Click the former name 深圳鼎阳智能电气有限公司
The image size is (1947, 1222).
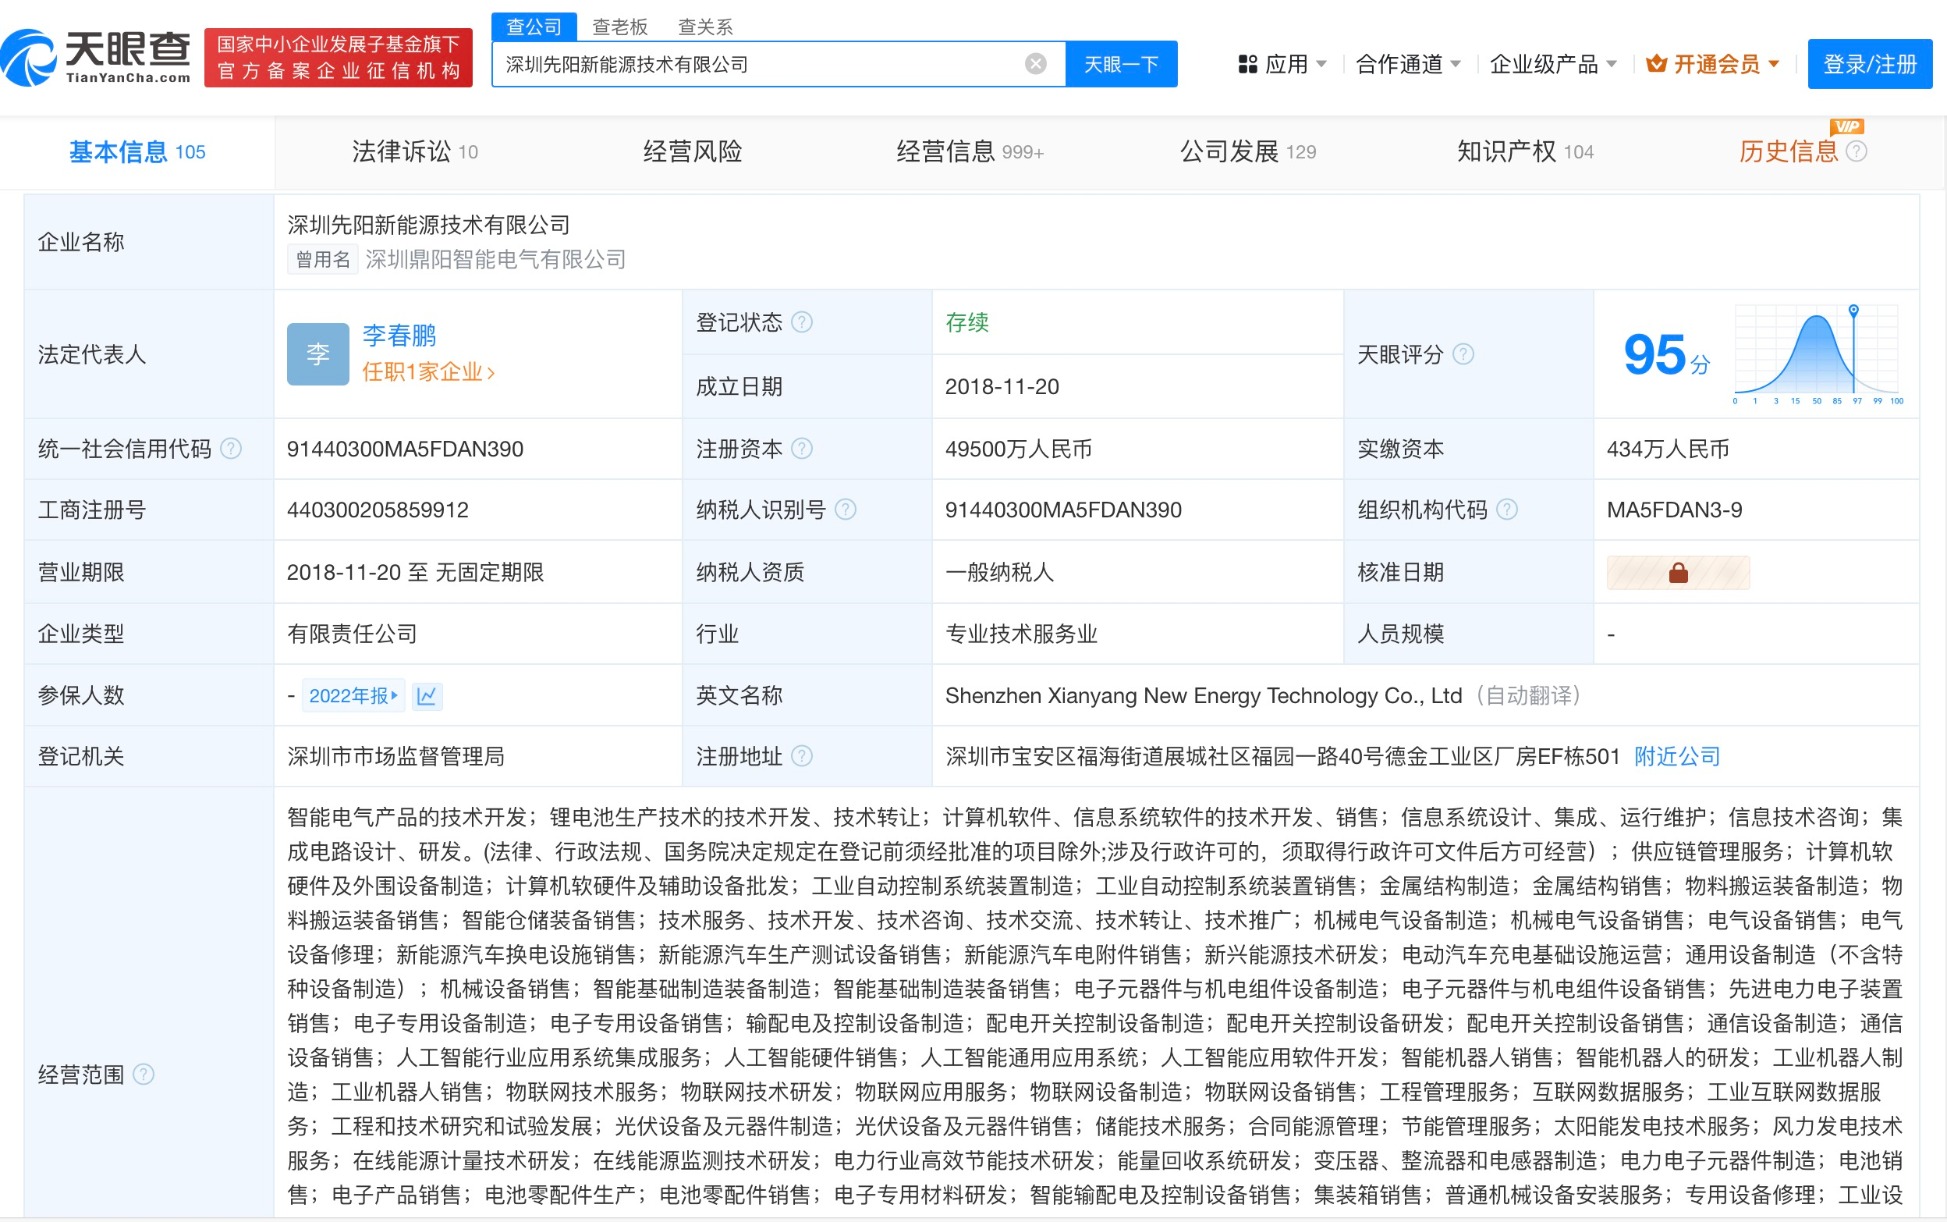pos(495,260)
